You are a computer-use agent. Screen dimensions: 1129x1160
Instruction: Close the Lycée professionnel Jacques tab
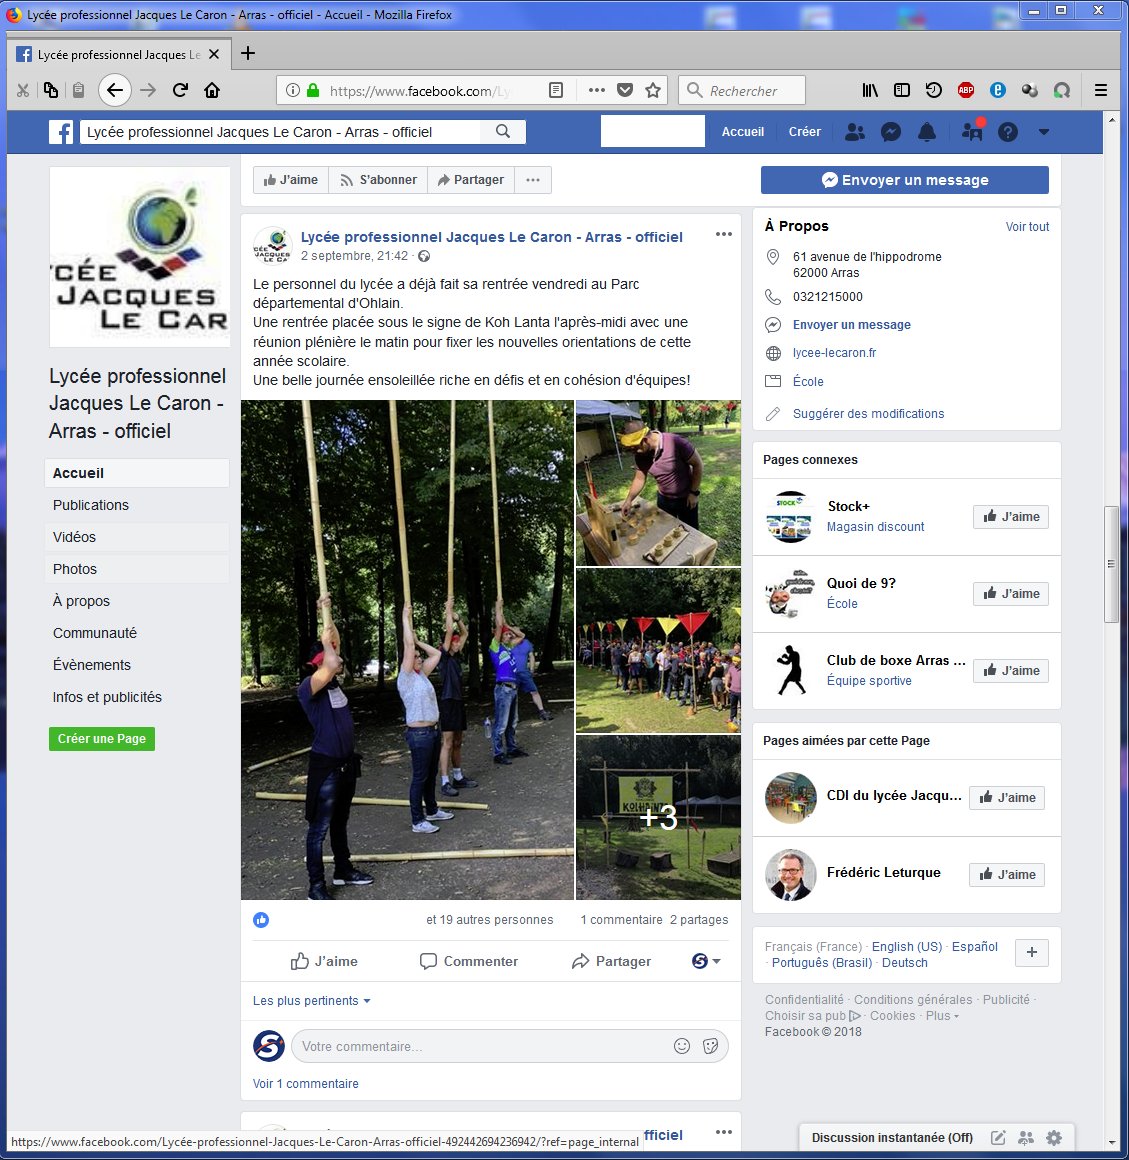pyautogui.click(x=214, y=54)
